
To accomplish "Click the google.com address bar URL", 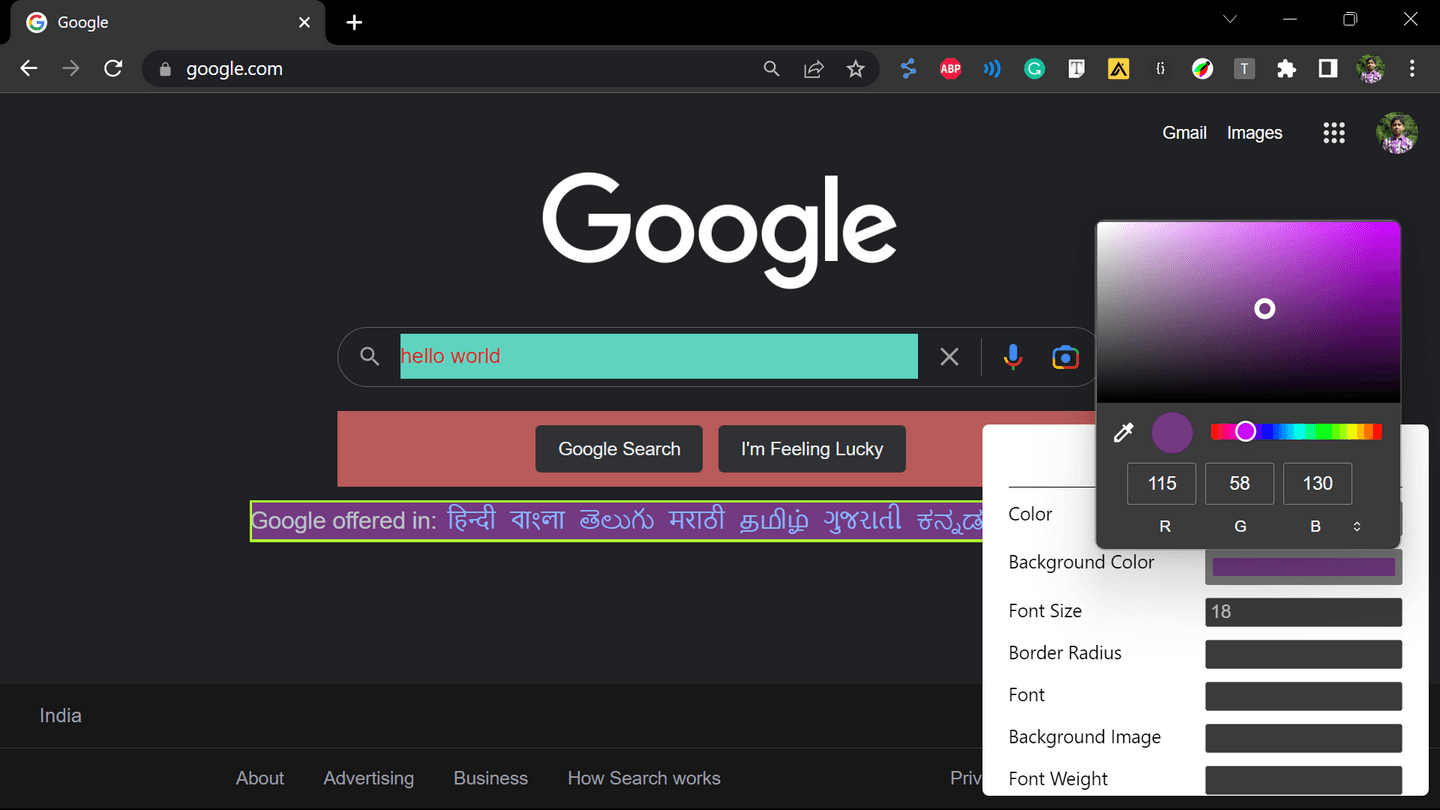I will tap(235, 69).
